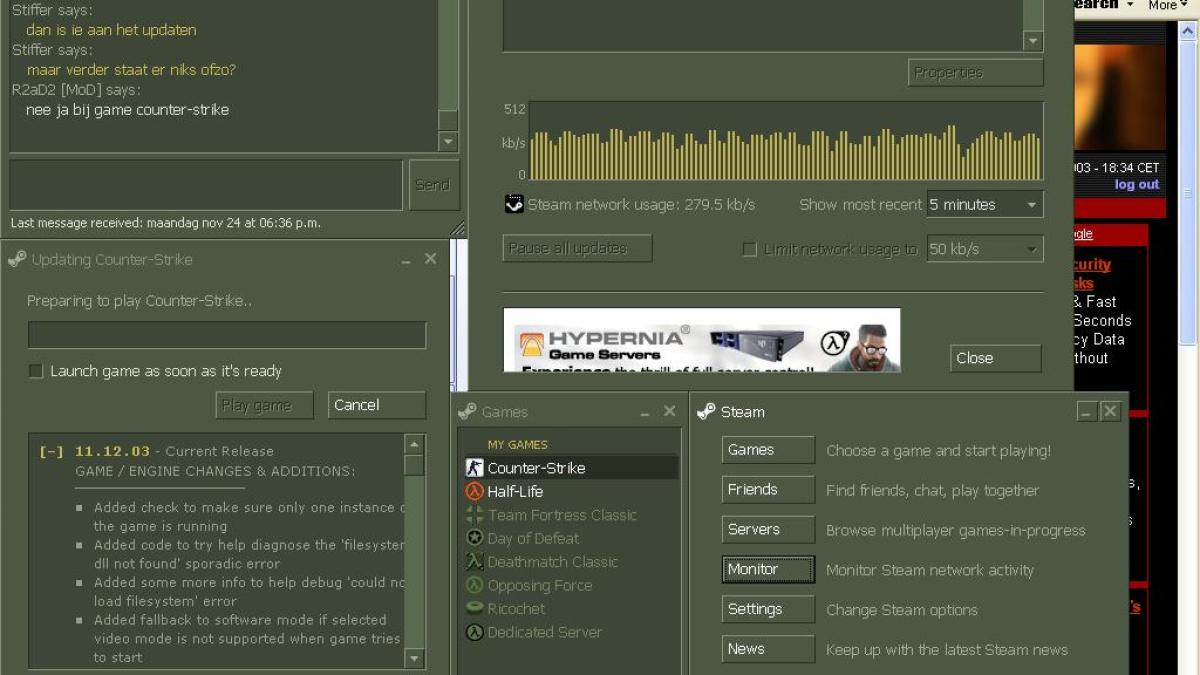The image size is (1200, 675).
Task: Click the Ricochet game icon
Action: 475,609
